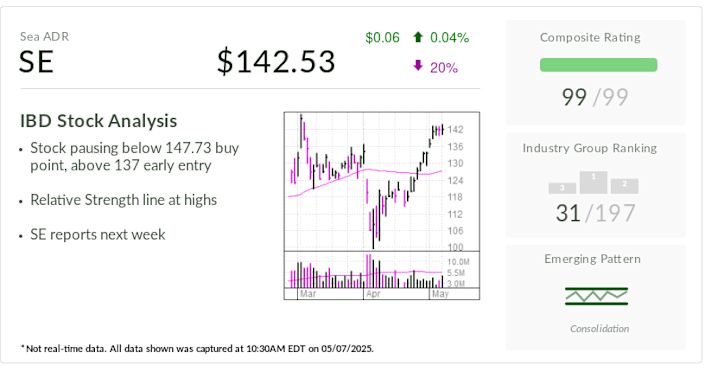This screenshot has width=705, height=372.
Task: Click the Apr marker on chart axis
Action: point(373,294)
